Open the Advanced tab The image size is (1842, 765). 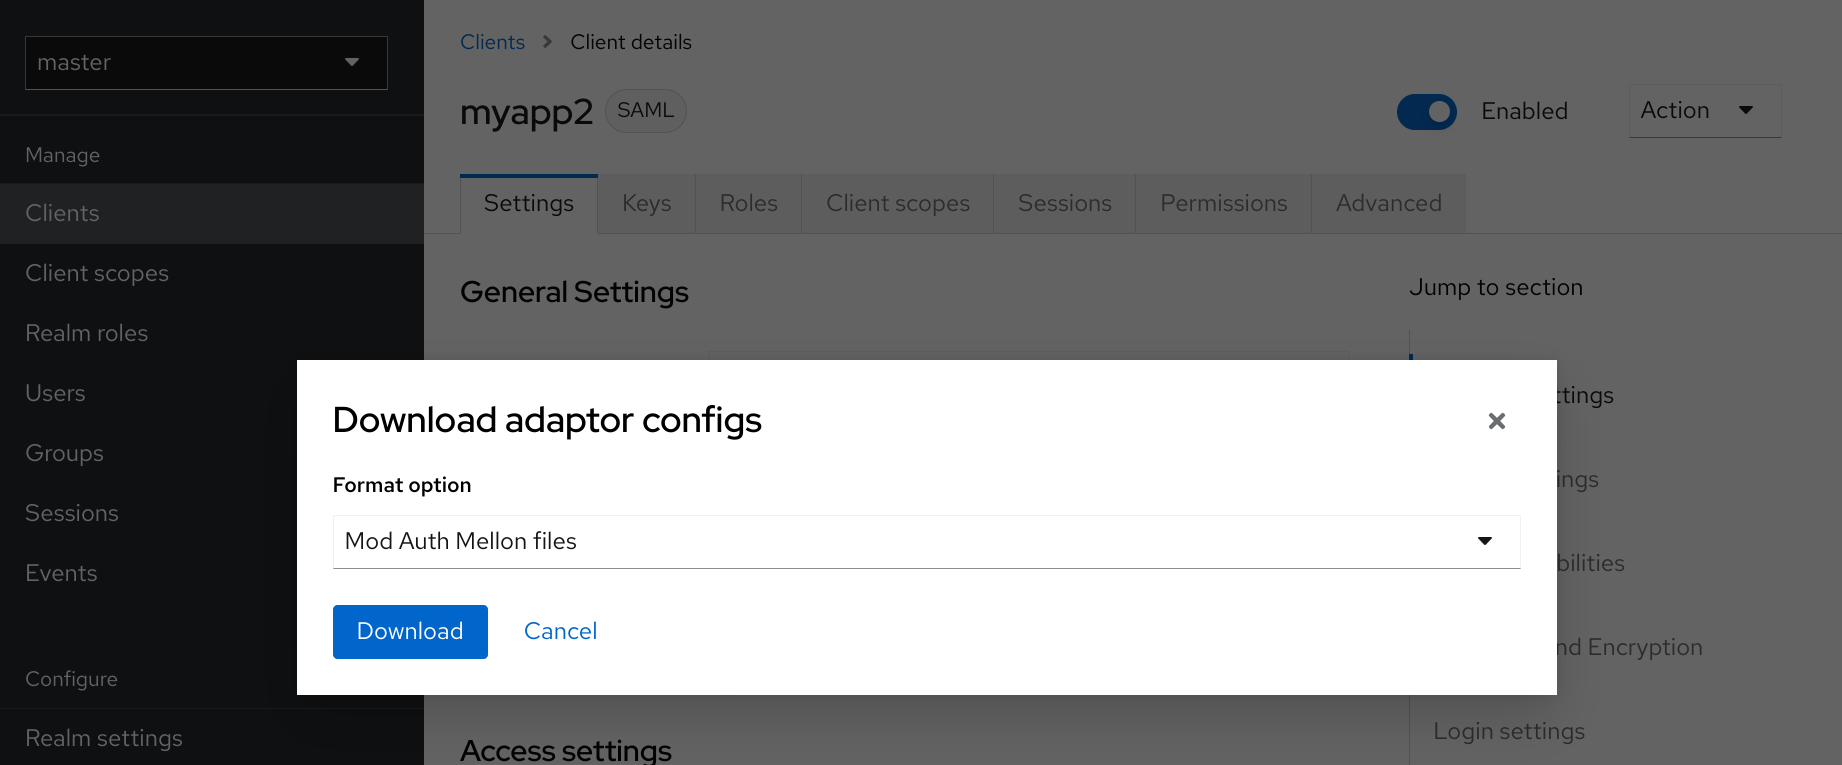(1388, 203)
